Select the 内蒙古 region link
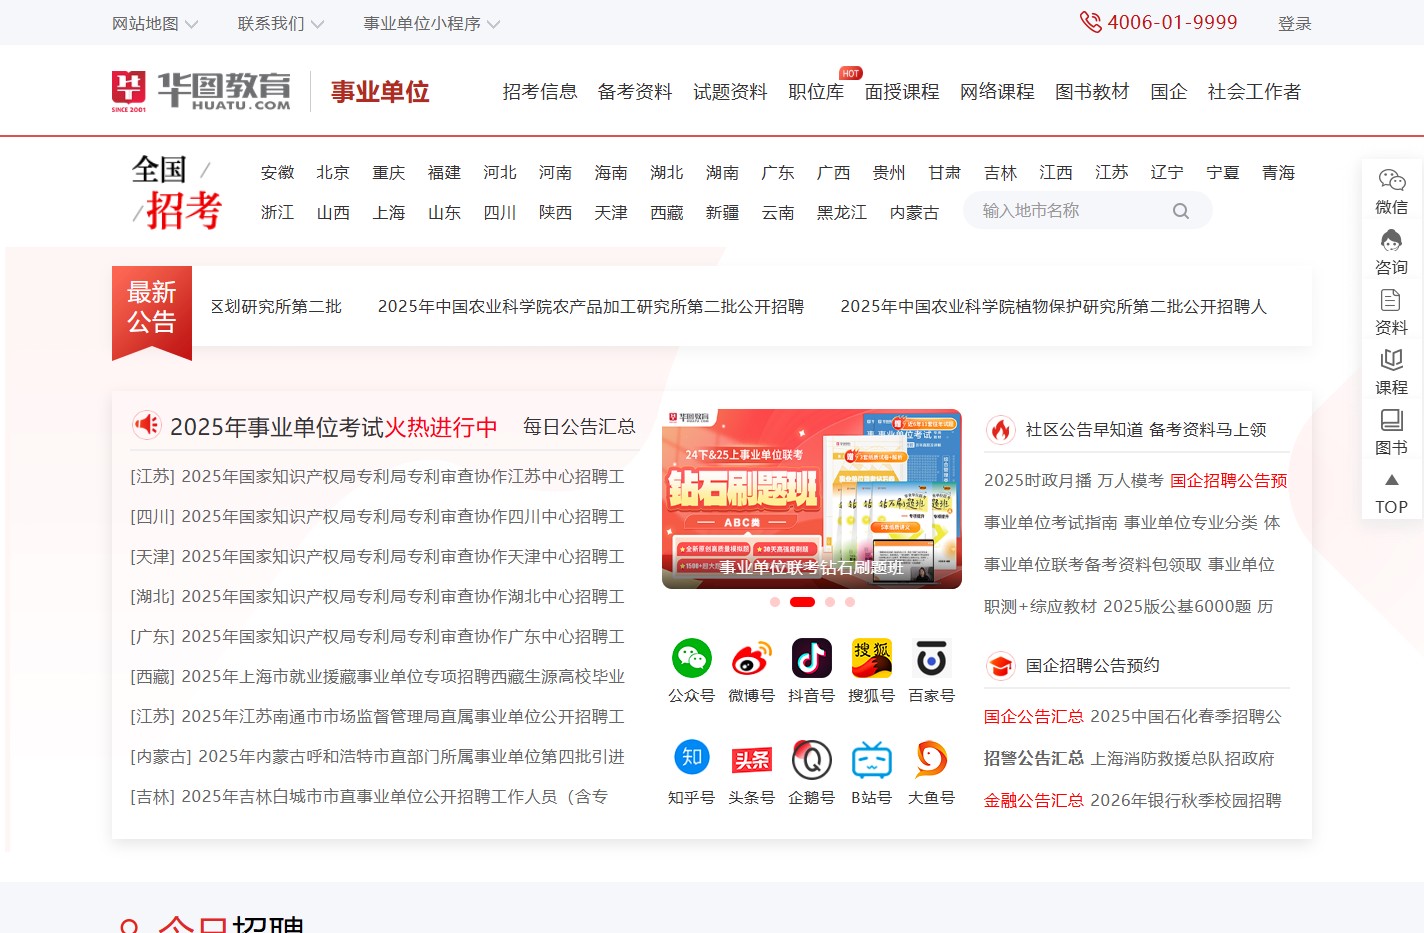1424x933 pixels. [914, 212]
